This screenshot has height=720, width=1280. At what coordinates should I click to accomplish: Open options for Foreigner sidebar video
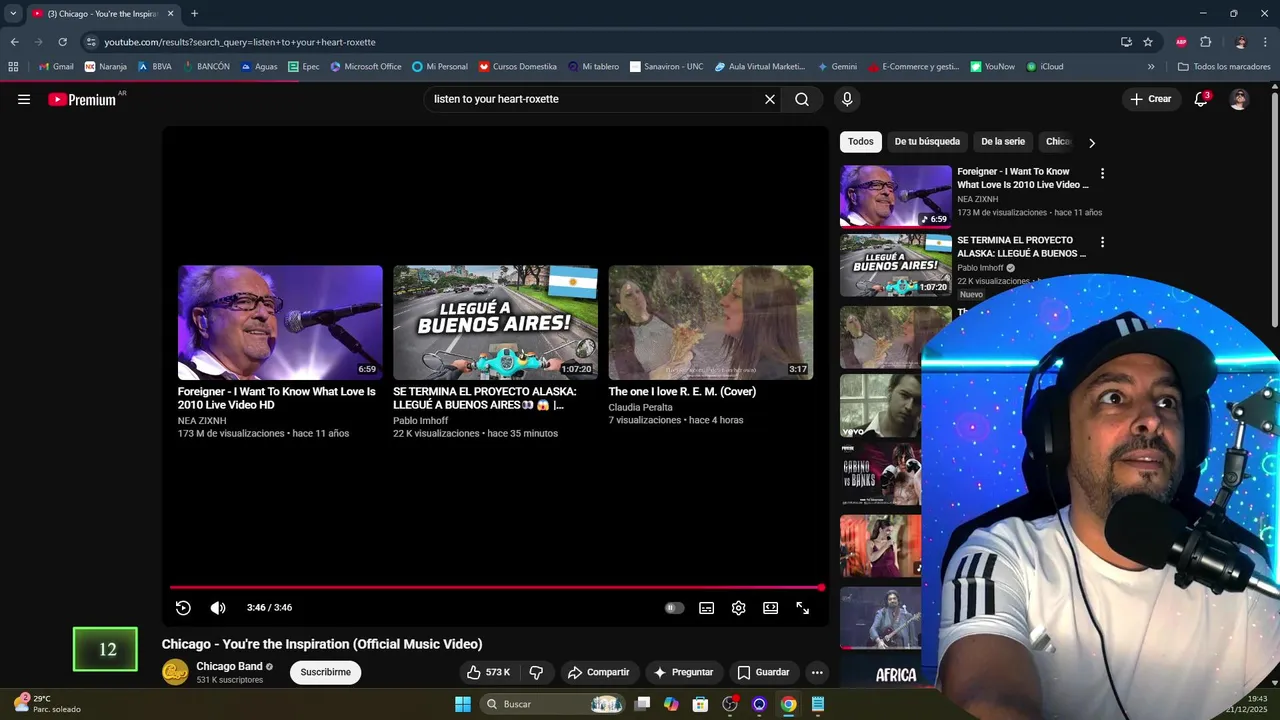(x=1102, y=173)
